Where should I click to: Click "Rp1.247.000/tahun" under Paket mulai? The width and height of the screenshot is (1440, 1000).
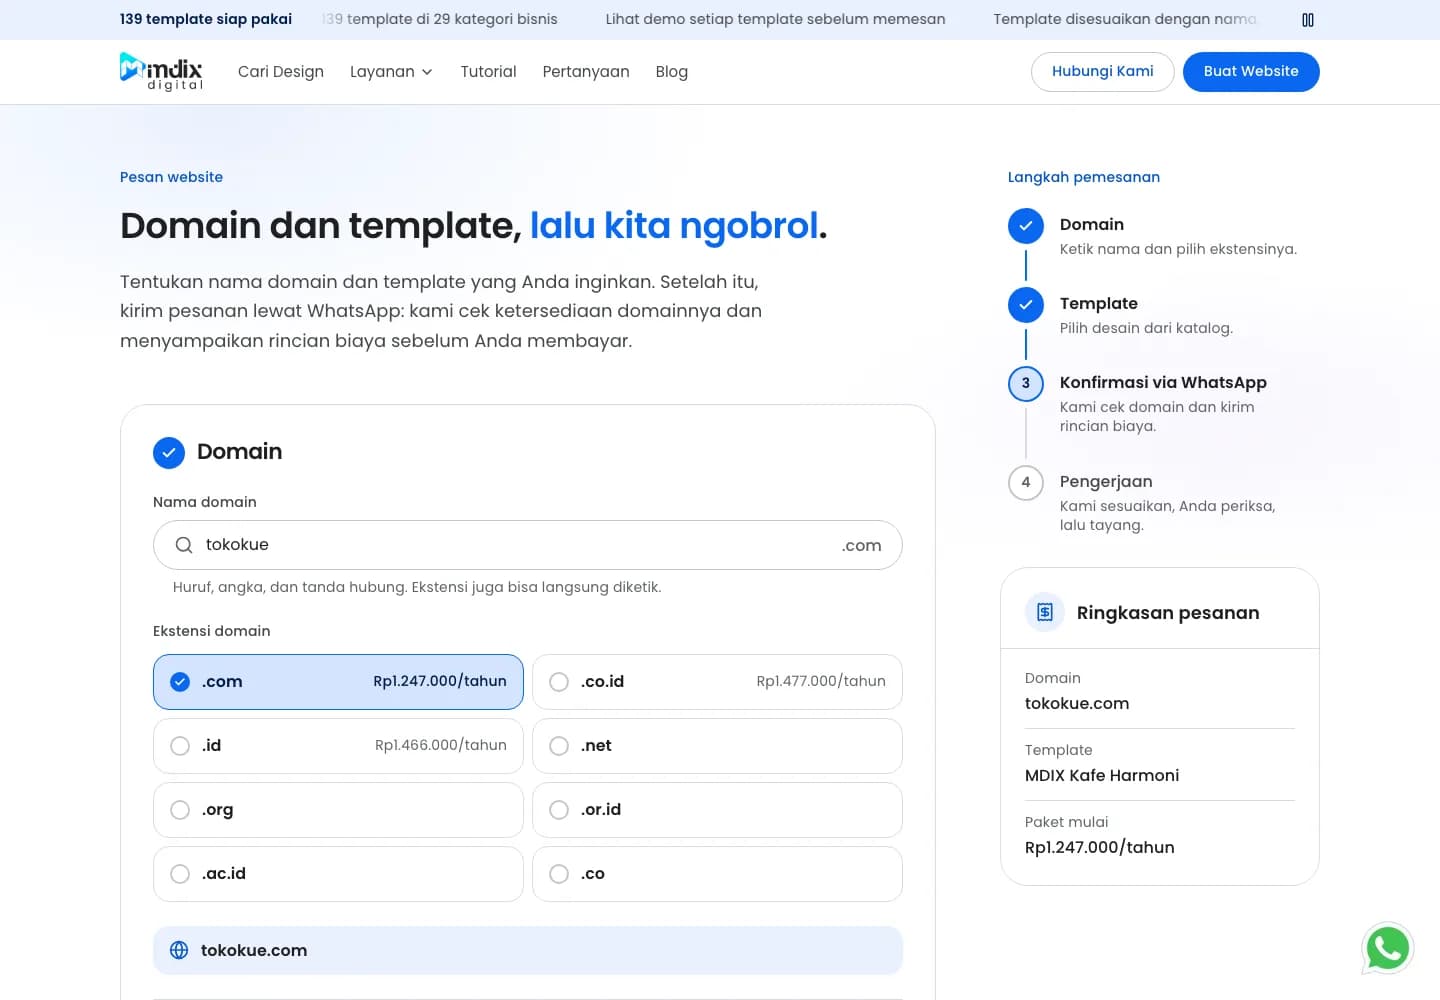pyautogui.click(x=1100, y=847)
